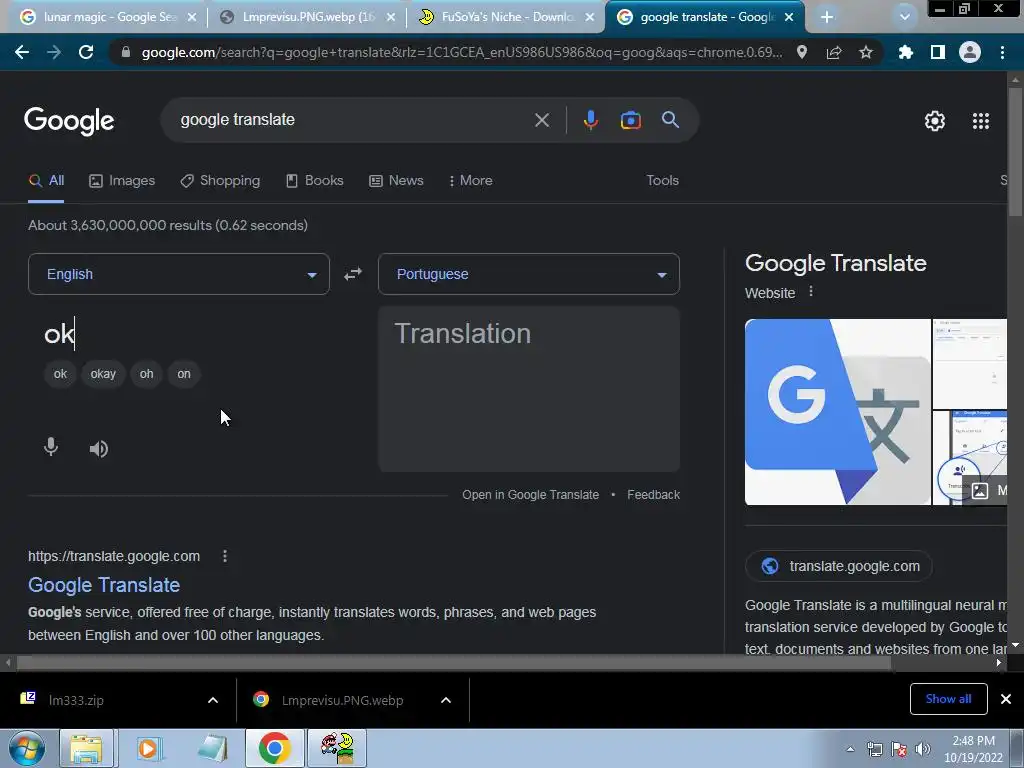Show hidden system tray icons

(x=850, y=749)
